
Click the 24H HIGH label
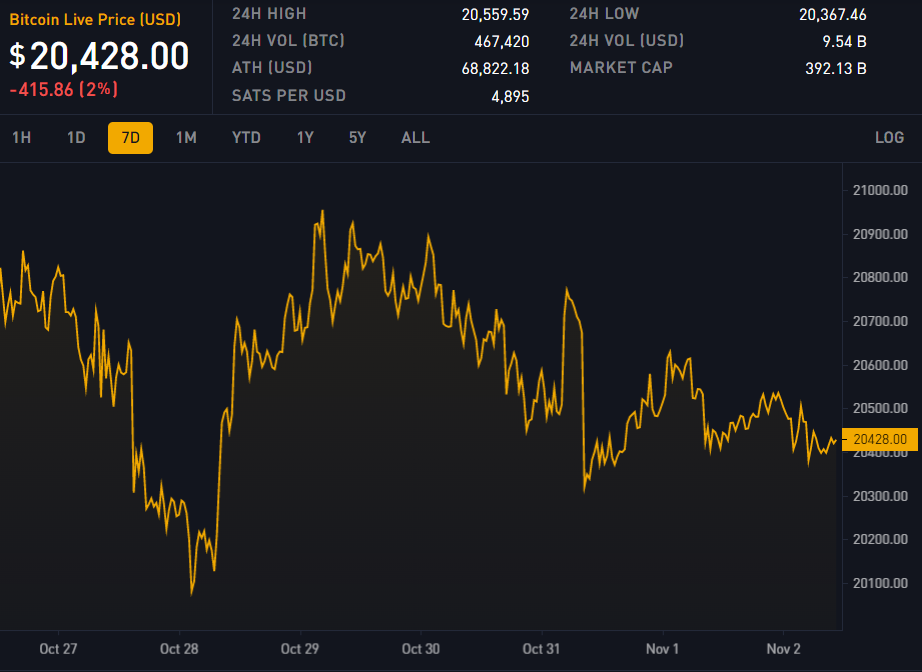point(269,14)
